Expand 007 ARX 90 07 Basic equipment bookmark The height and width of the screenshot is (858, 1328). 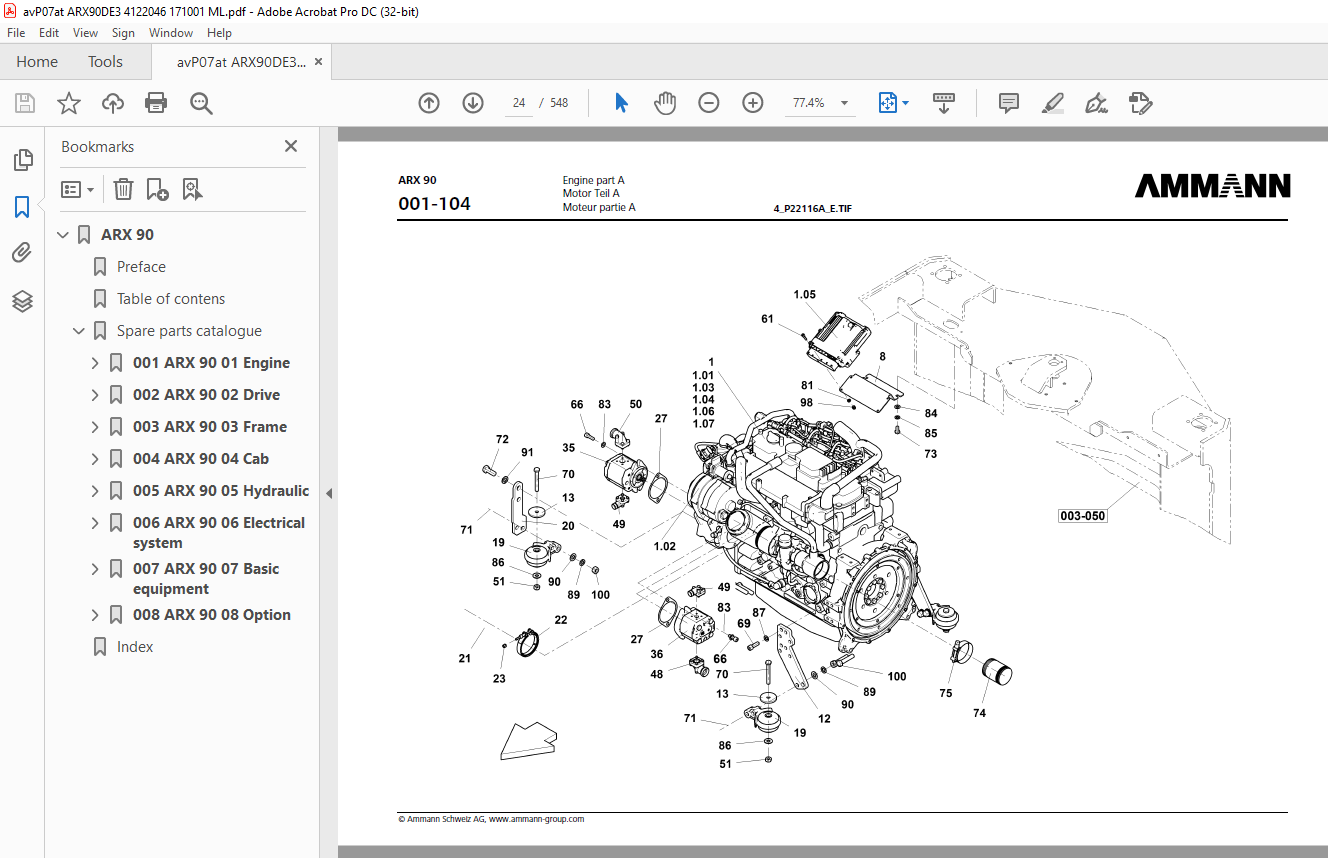click(x=95, y=569)
